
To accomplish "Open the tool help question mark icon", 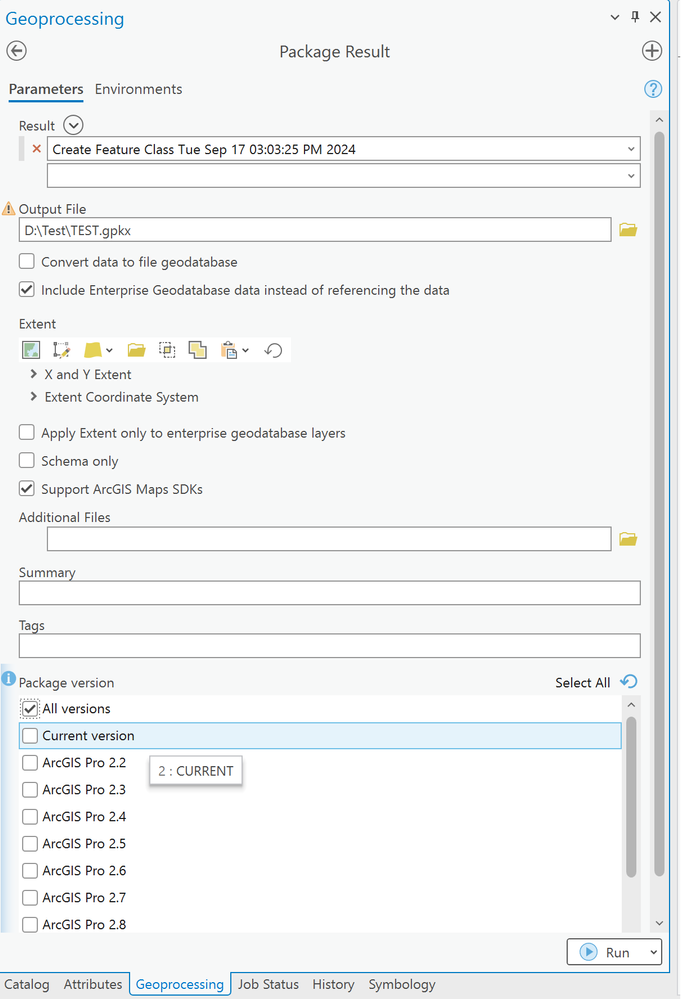I will pos(653,89).
